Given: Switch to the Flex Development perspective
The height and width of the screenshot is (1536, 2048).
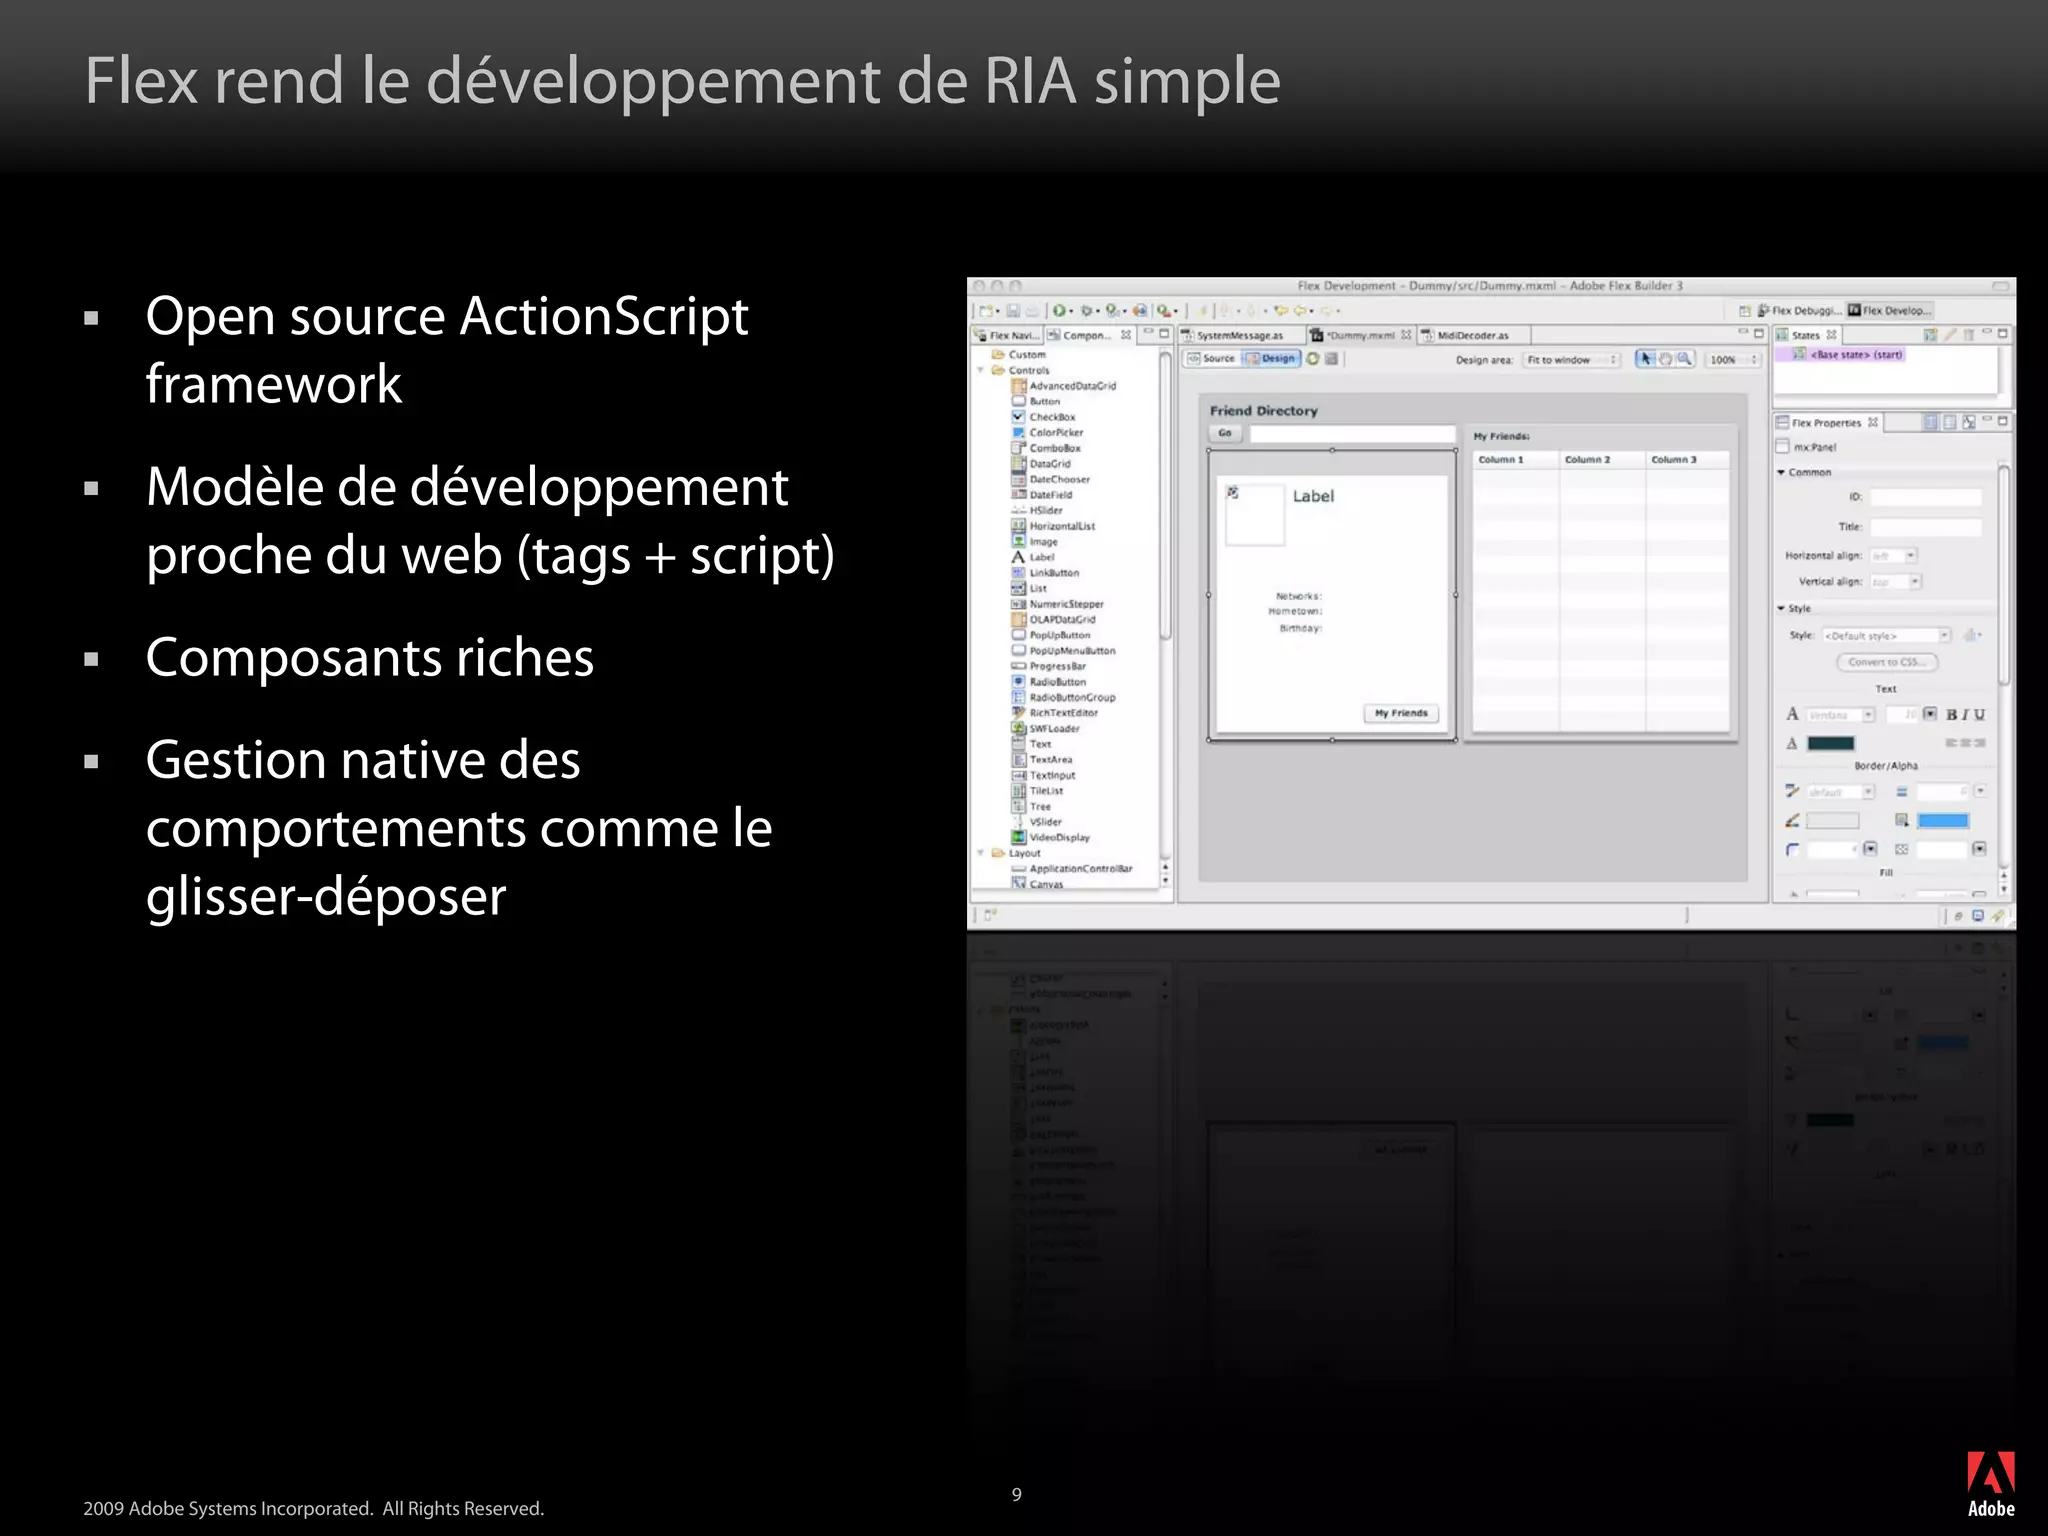Looking at the screenshot, I should [x=1890, y=311].
